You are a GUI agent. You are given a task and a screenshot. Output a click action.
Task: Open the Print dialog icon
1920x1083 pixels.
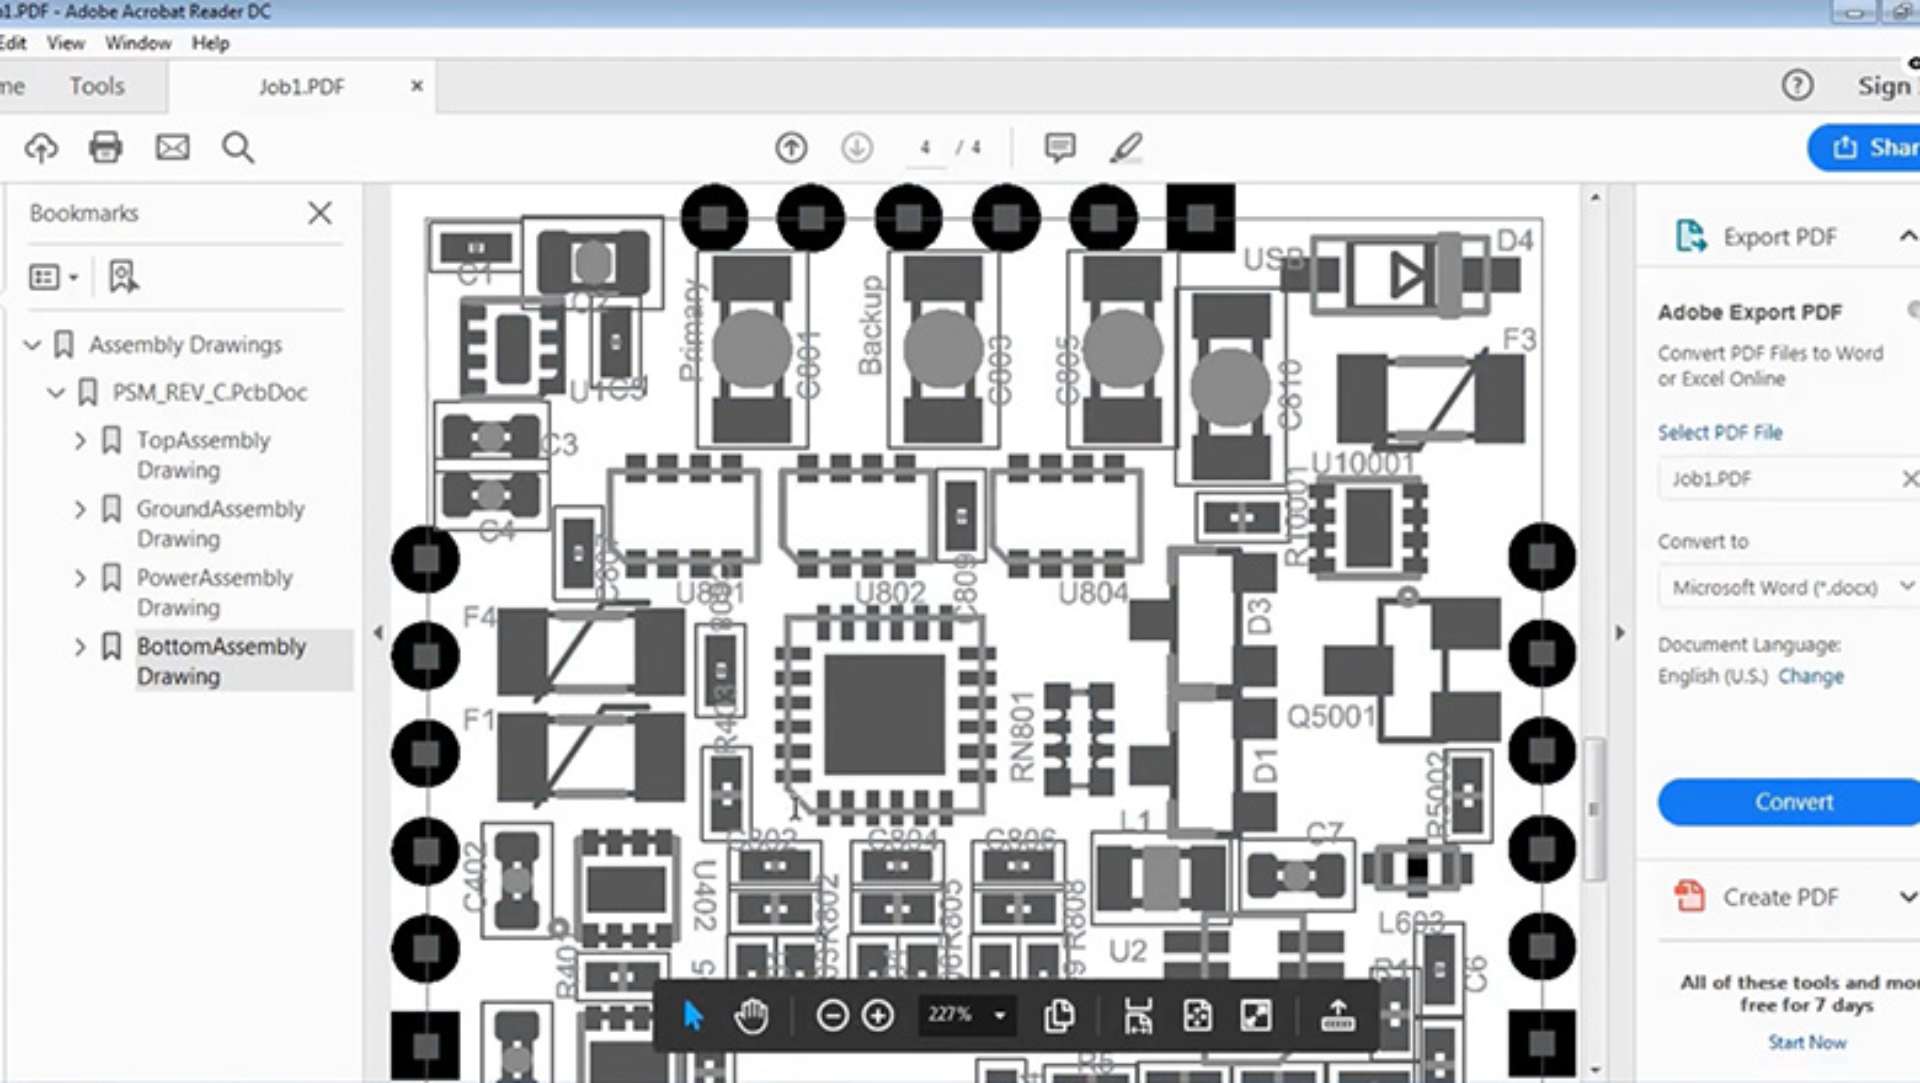coord(105,147)
